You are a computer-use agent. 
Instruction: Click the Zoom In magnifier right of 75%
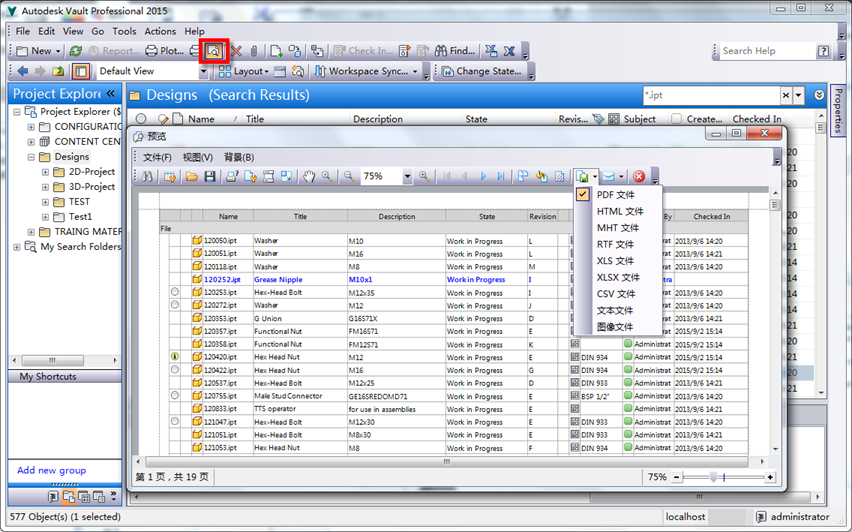[x=424, y=176]
